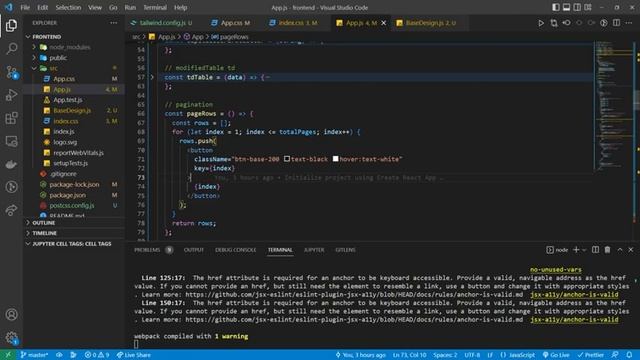Click text-black color swatch on line 71

pos(287,158)
